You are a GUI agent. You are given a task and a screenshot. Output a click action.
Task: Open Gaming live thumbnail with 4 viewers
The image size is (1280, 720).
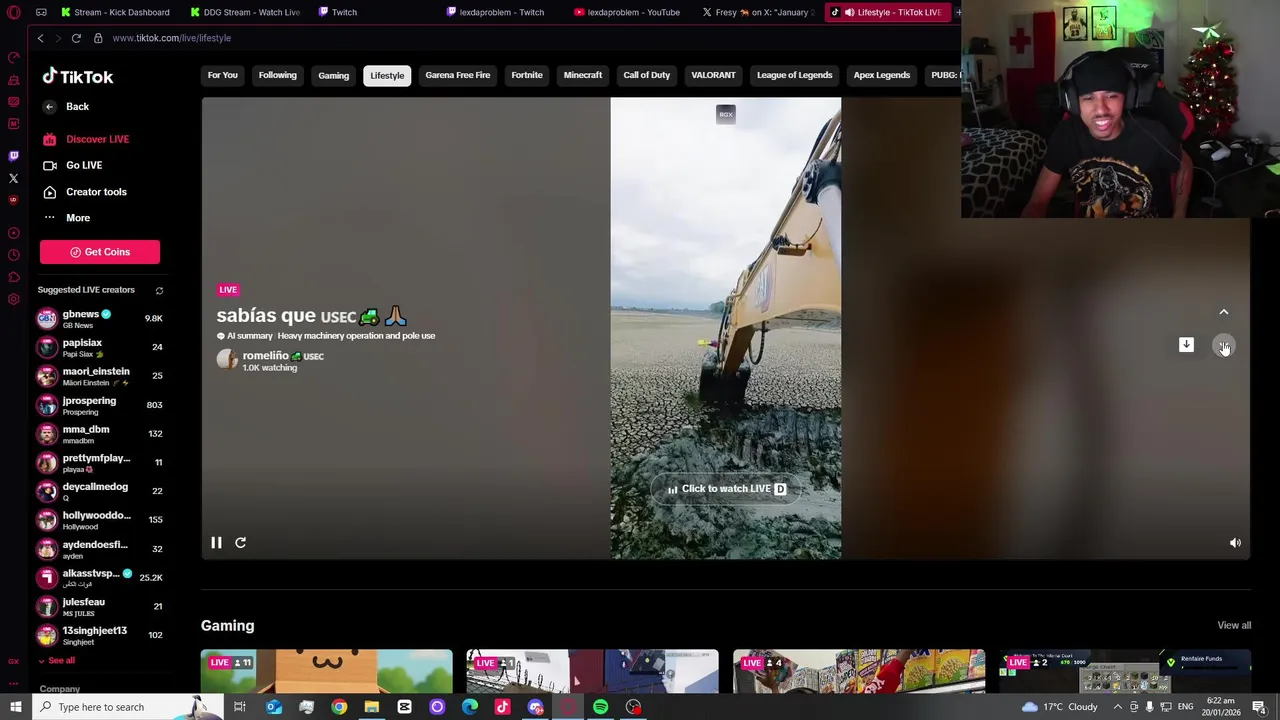point(859,671)
